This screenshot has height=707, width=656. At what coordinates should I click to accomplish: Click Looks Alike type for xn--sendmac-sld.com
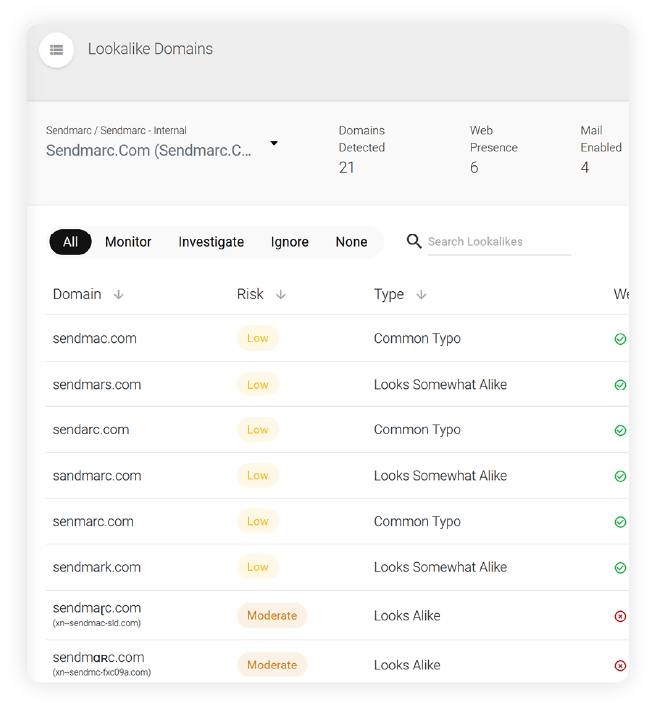click(407, 616)
